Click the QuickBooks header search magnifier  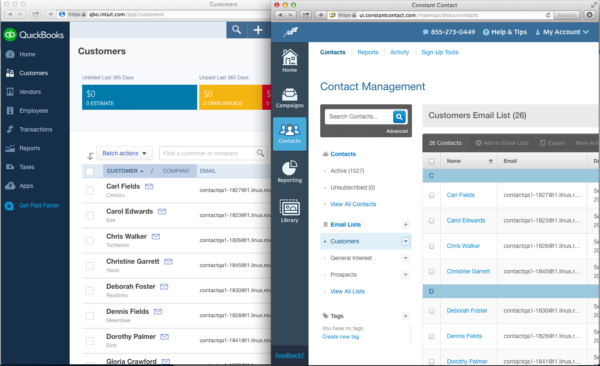236,30
